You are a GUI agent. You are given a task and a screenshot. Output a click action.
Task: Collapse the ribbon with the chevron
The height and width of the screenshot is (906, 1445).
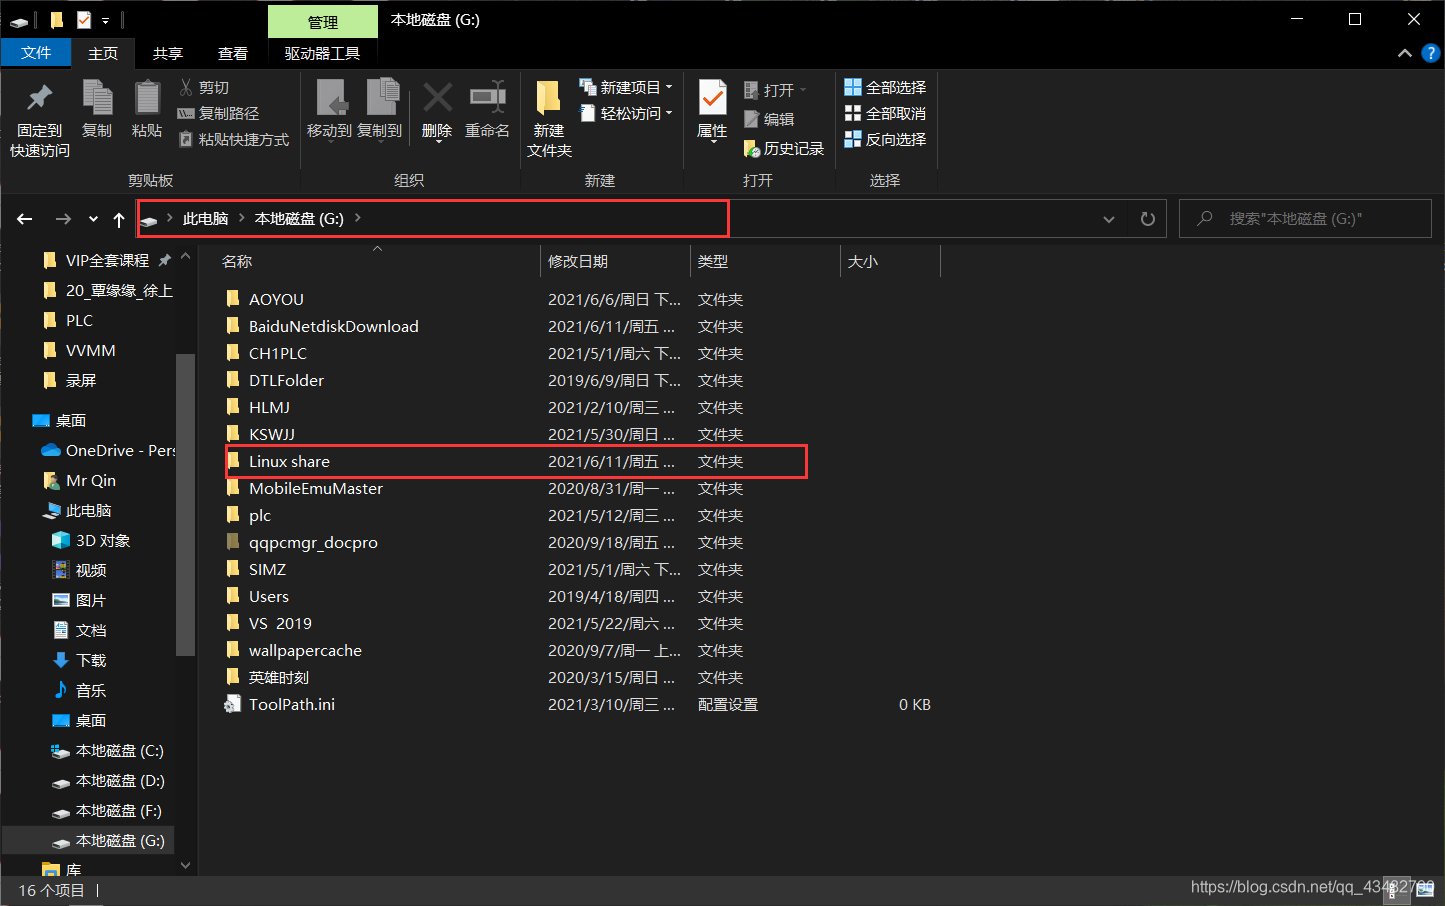coord(1405,53)
